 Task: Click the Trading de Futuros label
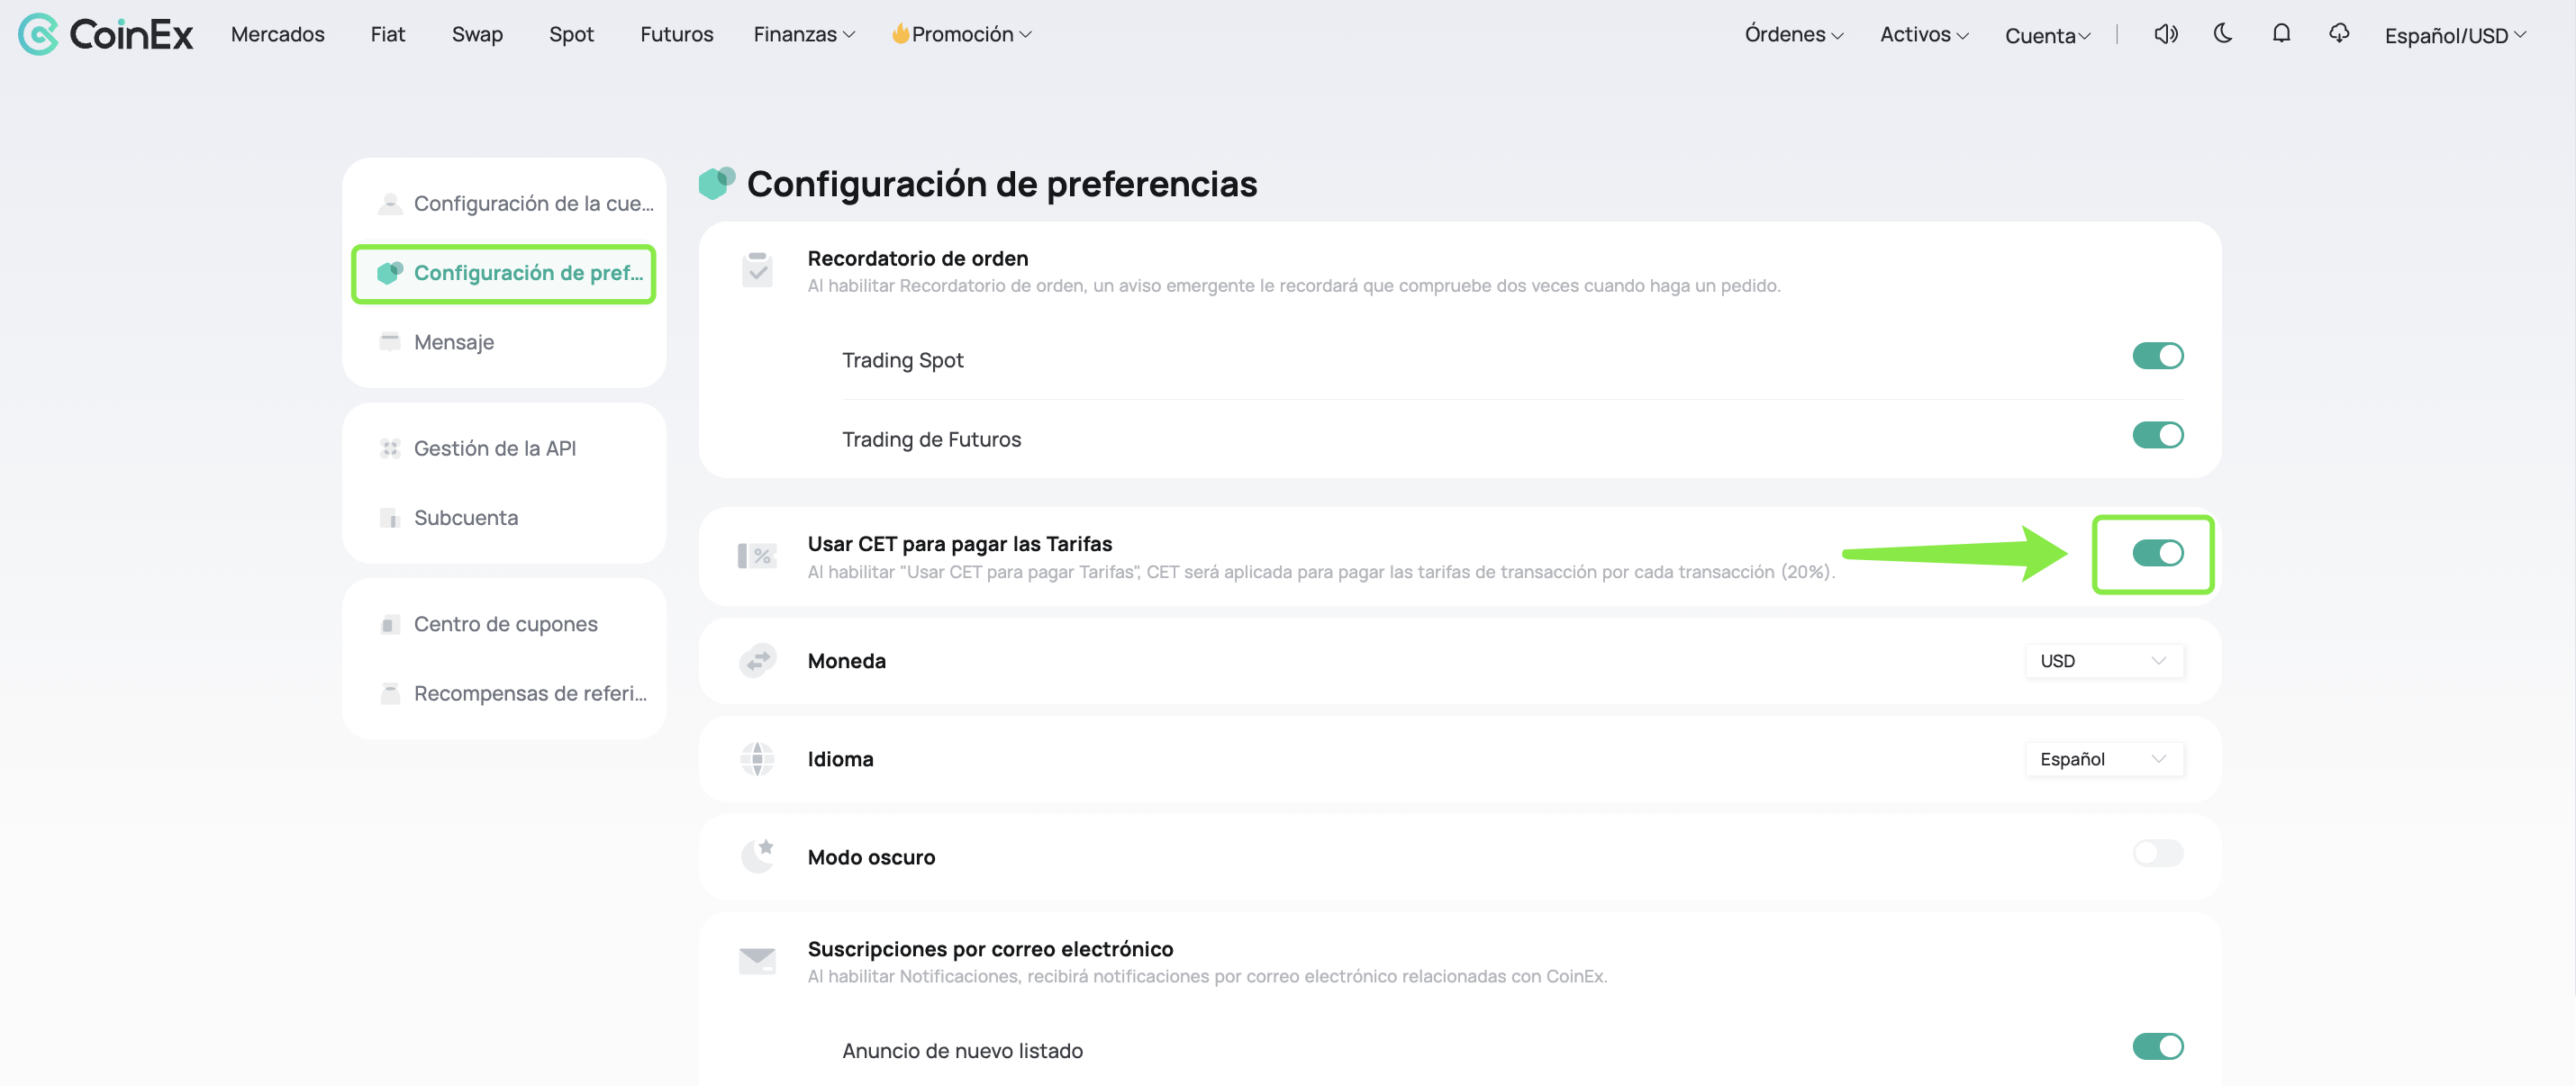point(931,439)
